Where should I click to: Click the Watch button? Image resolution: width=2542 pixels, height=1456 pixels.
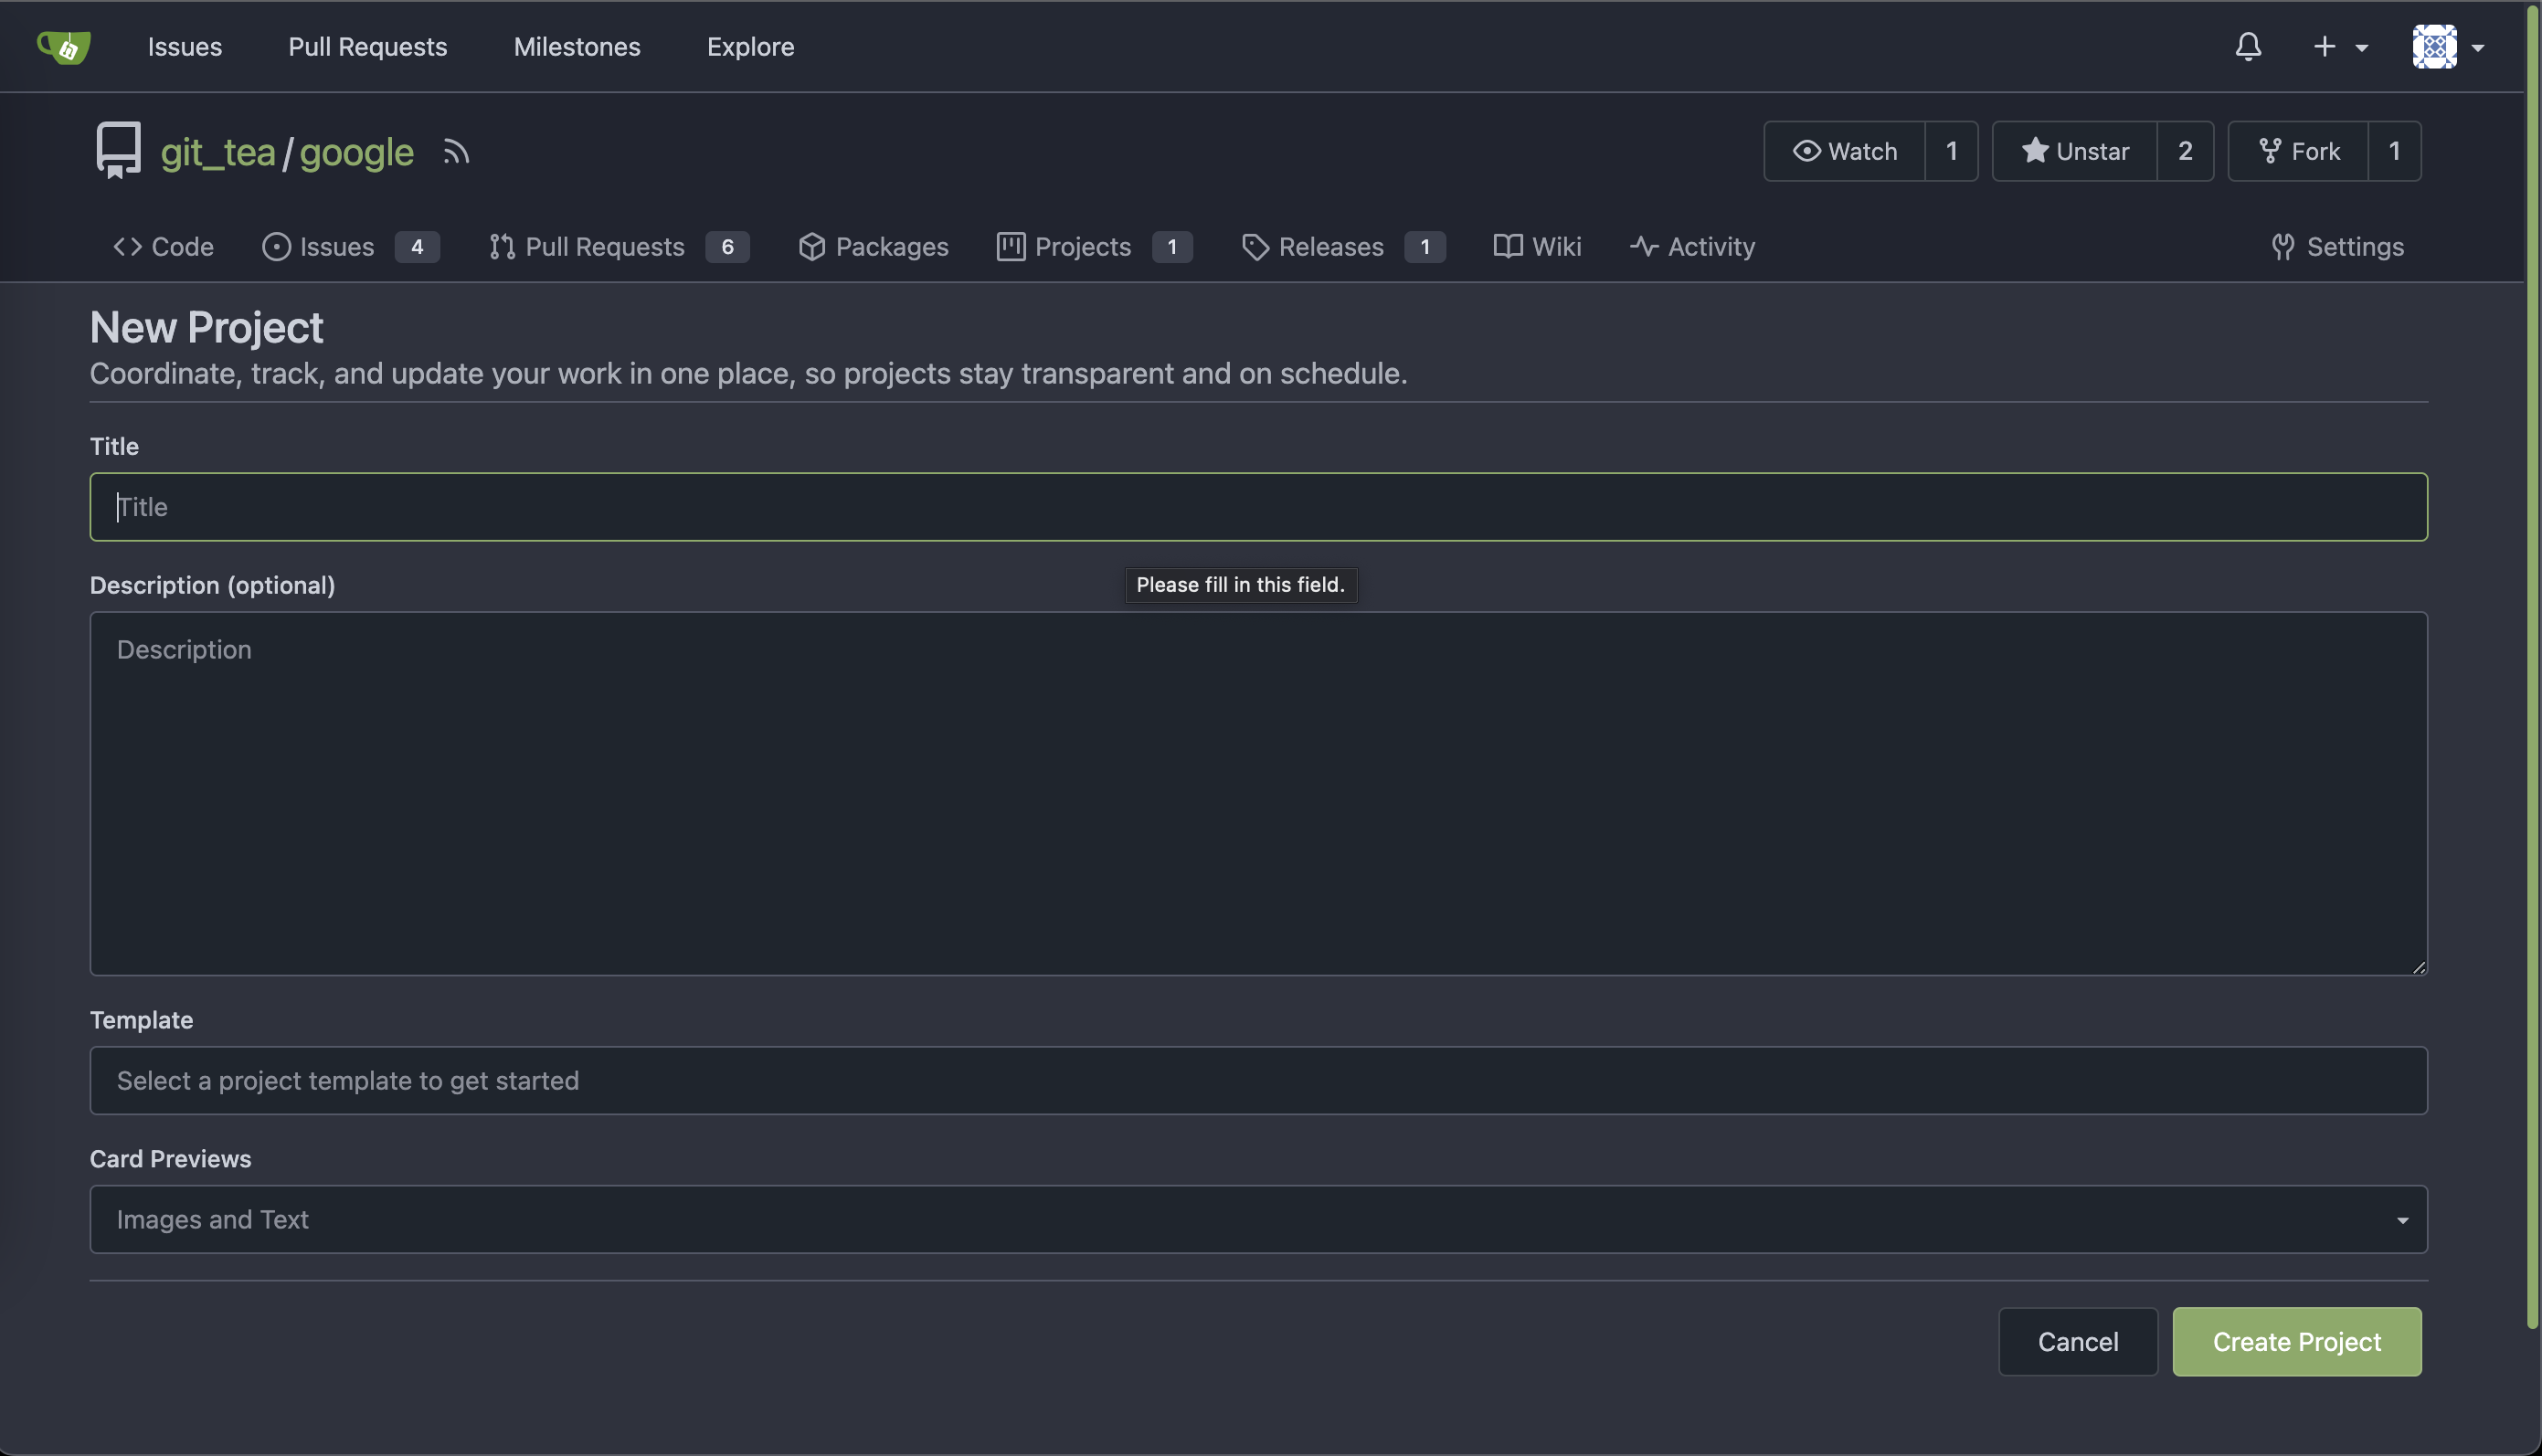(x=1844, y=151)
